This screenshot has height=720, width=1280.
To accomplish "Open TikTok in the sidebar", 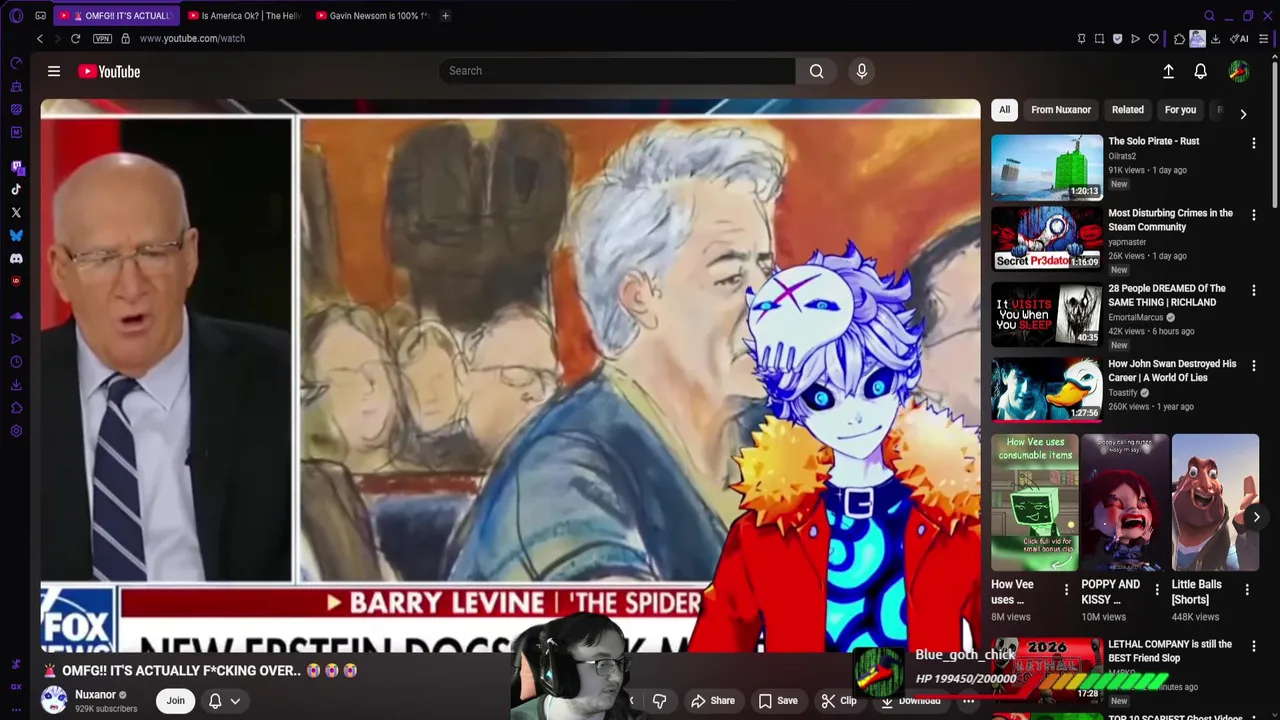I will click(x=16, y=189).
